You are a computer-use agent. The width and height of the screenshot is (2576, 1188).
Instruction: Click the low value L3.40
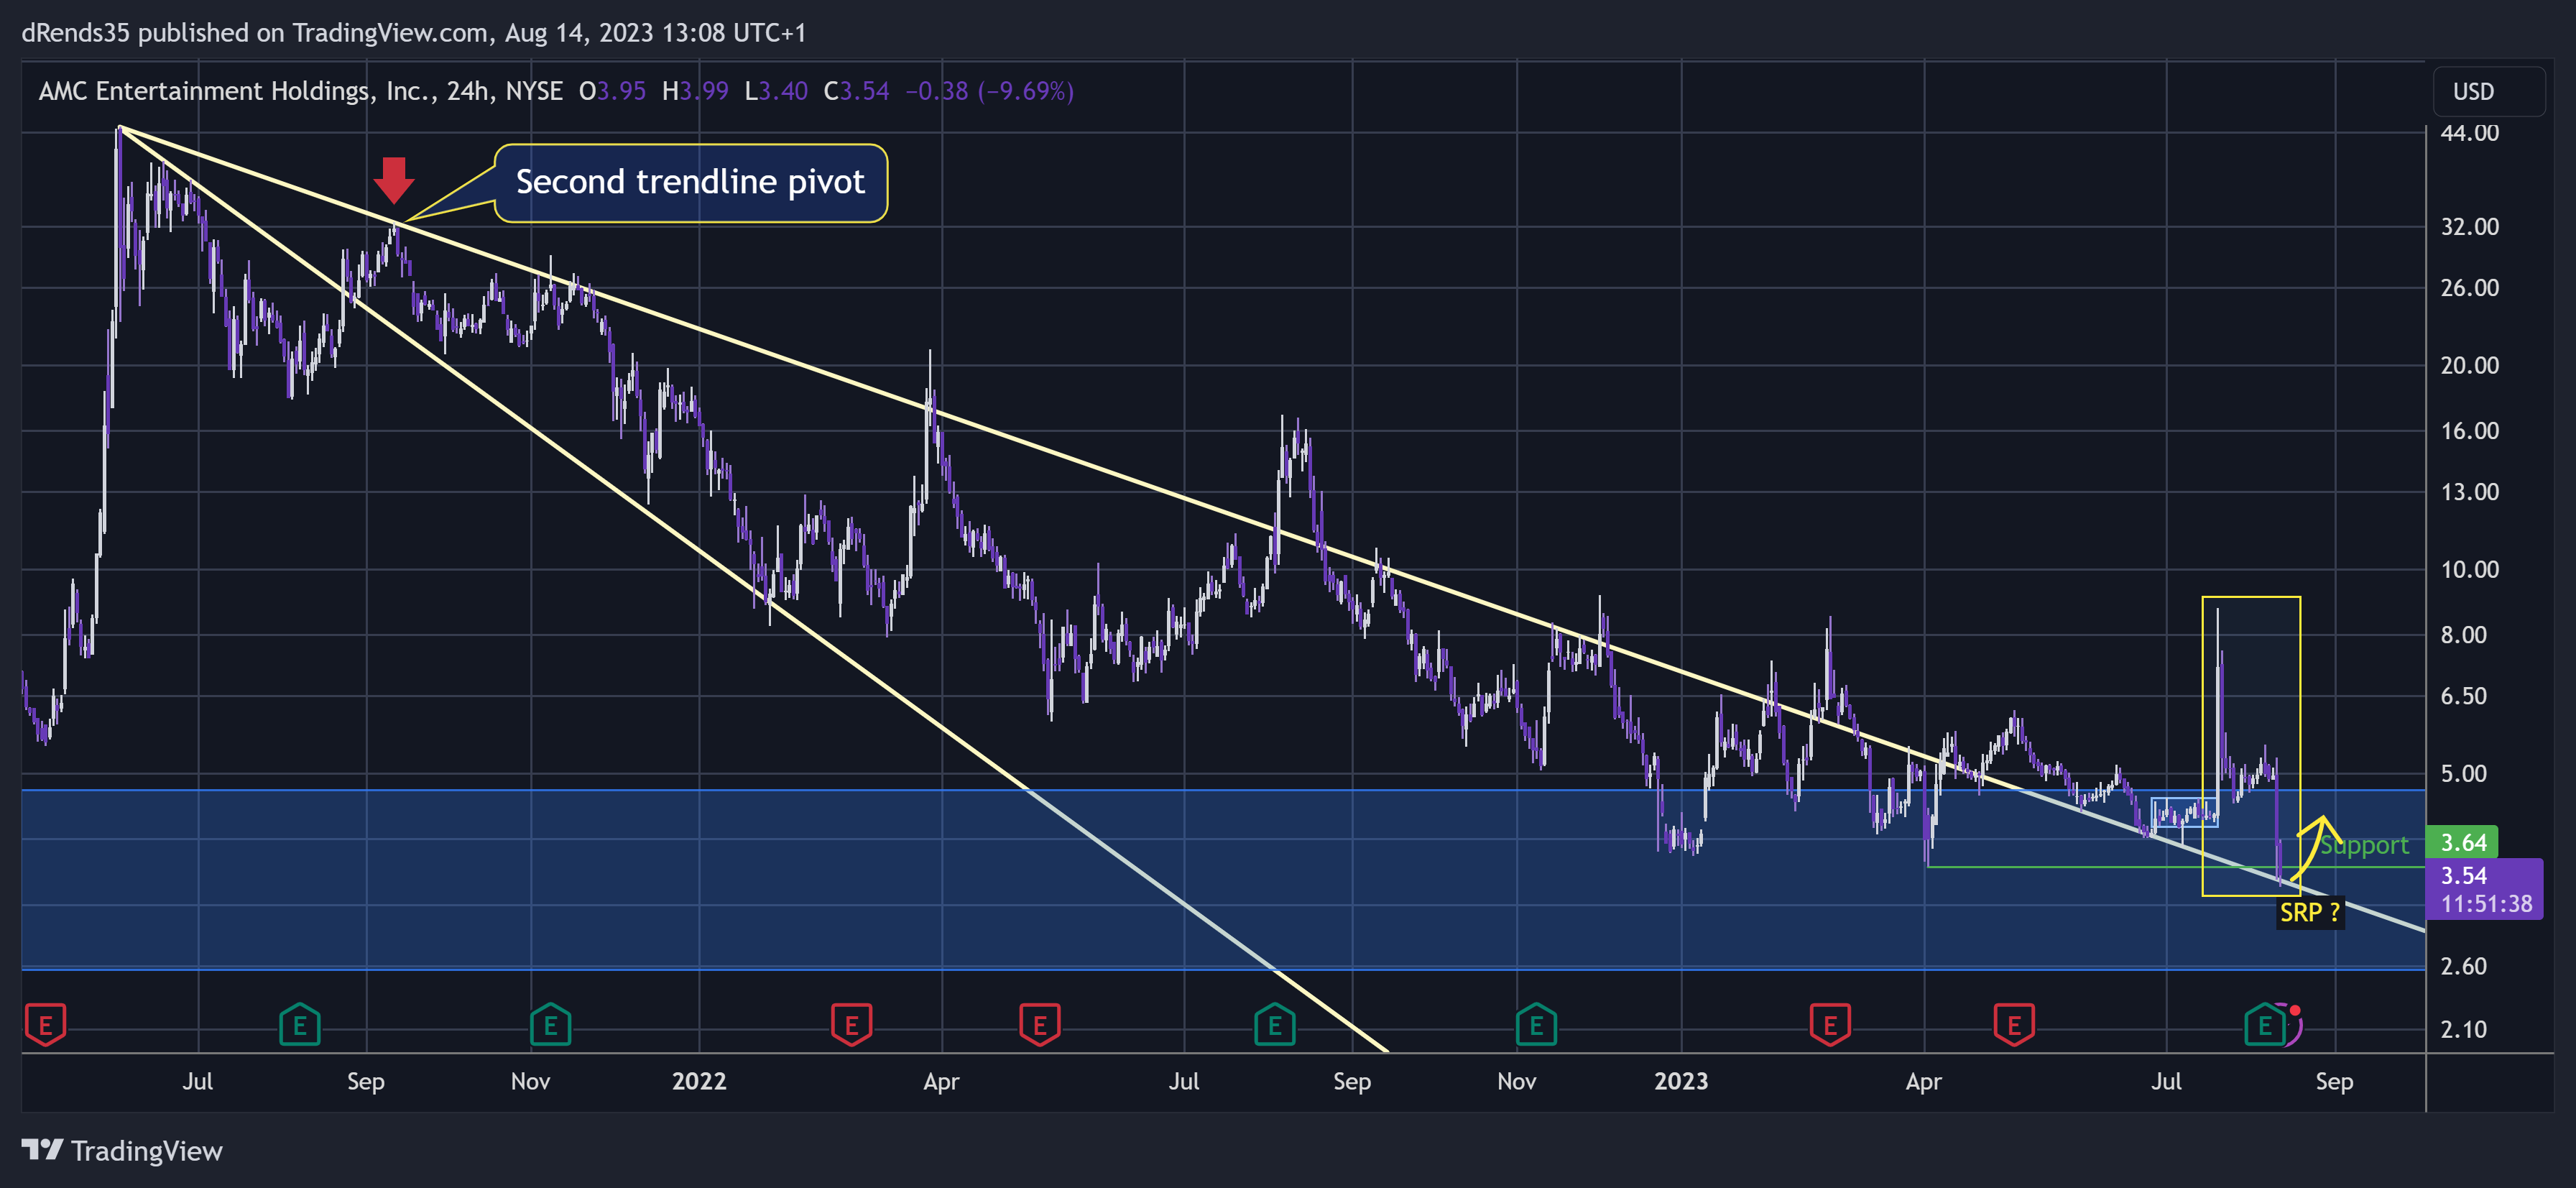pos(776,91)
